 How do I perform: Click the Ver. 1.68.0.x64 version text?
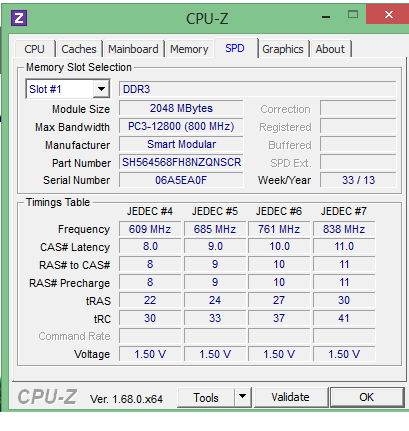point(126,399)
